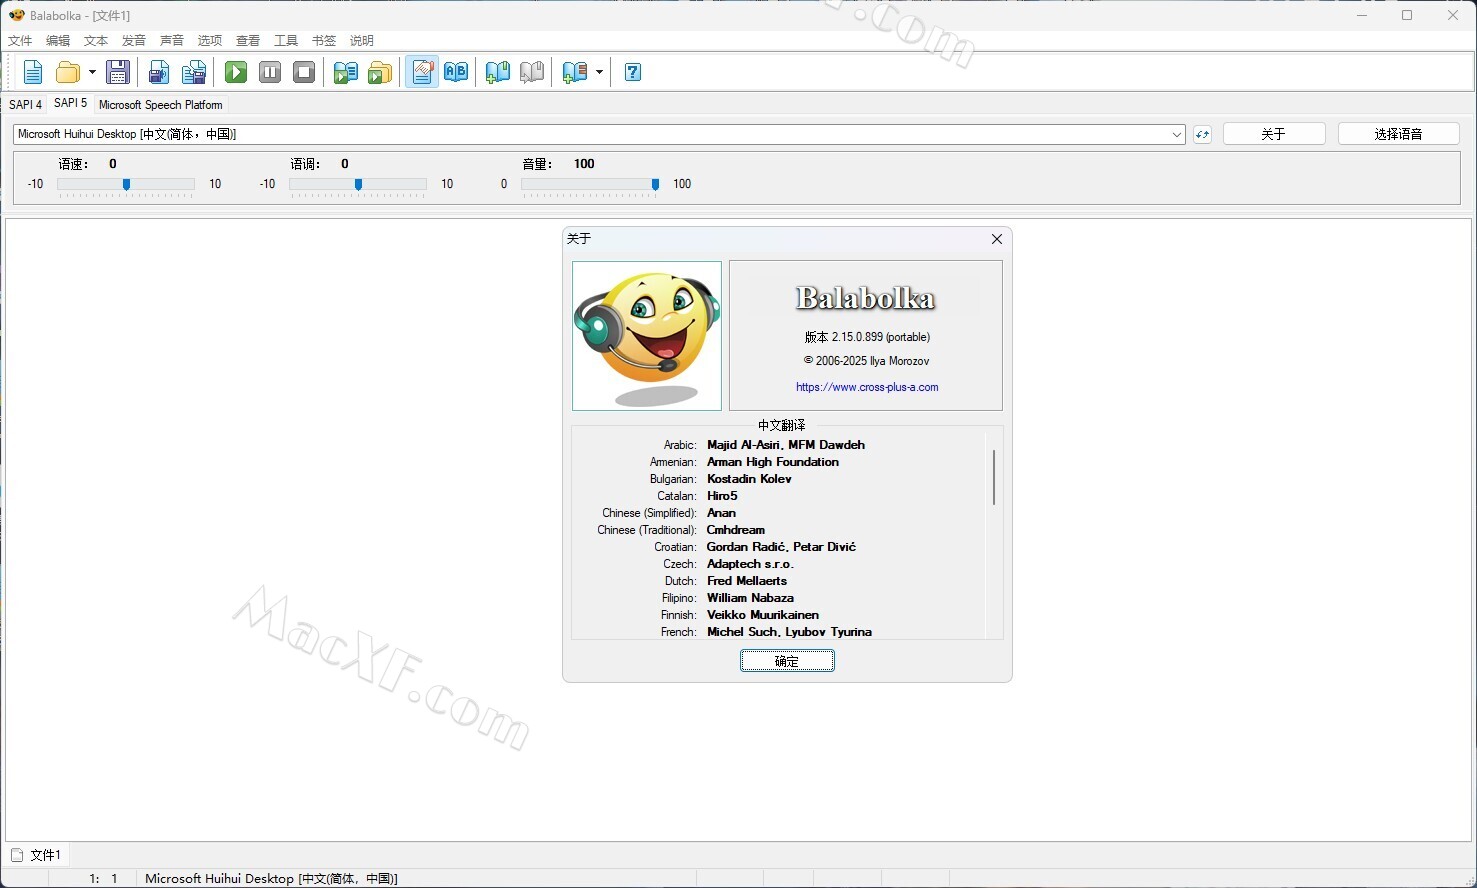Screen dimensions: 1477x888
Task: Save the document with the floppy disk icon
Action: pos(118,72)
